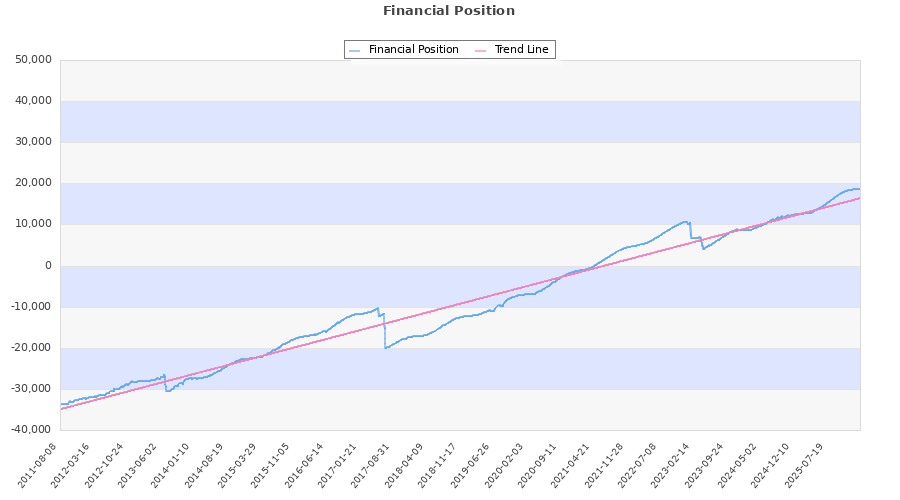
Task: Toggle the Financial Position legend entry
Action: pyautogui.click(x=413, y=50)
